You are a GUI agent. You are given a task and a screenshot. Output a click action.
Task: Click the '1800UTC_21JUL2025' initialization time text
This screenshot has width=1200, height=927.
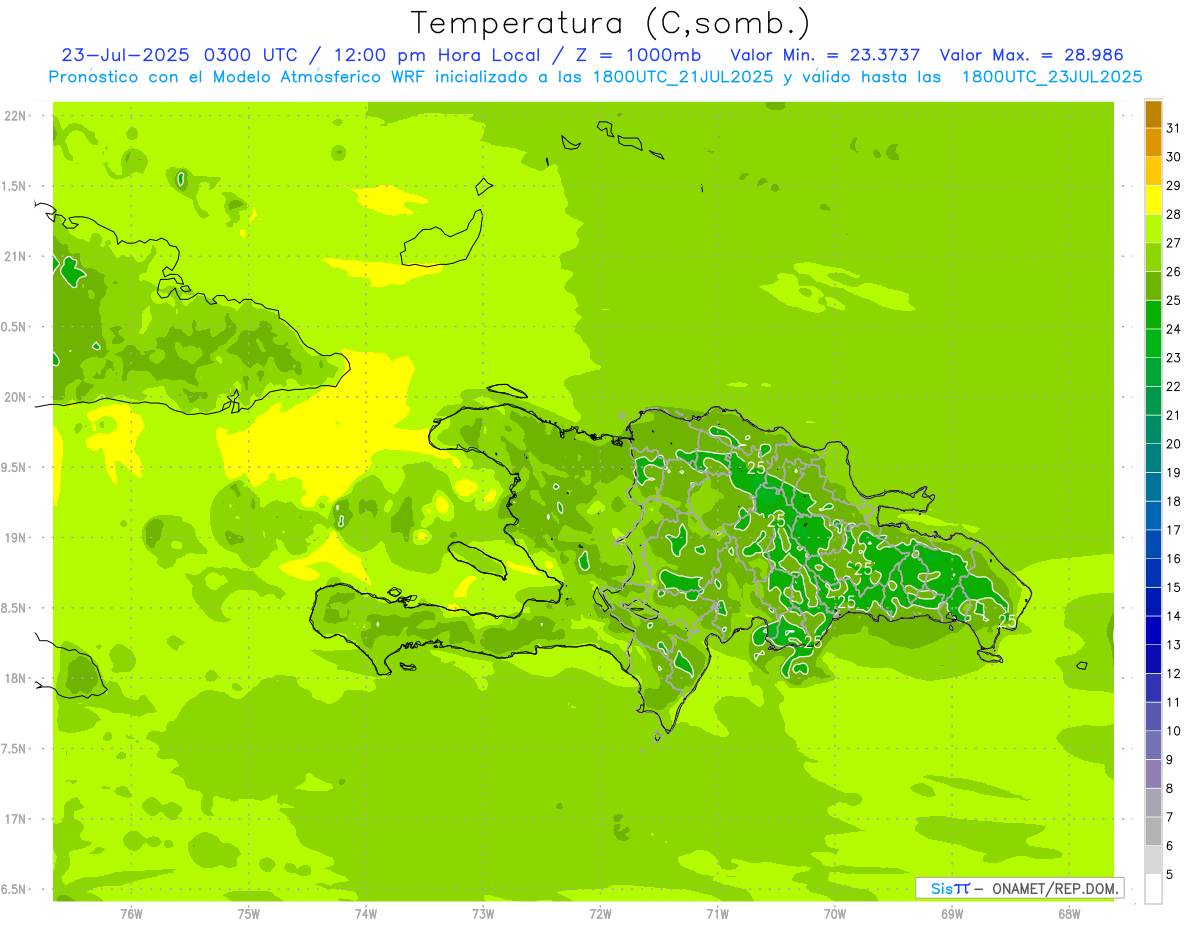click(682, 77)
